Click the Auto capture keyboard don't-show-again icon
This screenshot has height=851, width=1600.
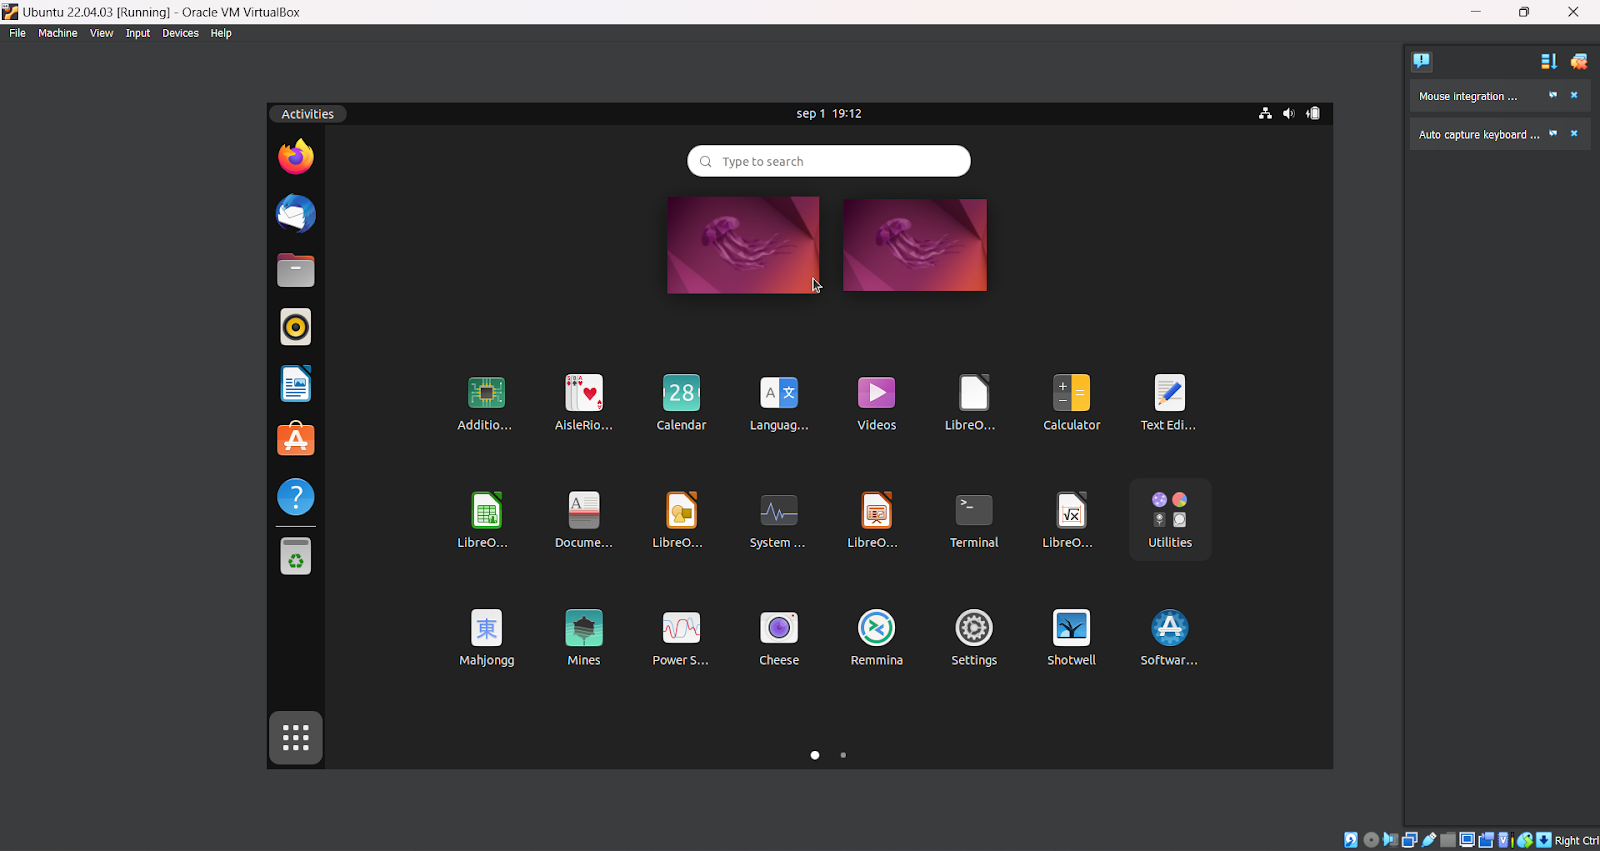pyautogui.click(x=1553, y=134)
